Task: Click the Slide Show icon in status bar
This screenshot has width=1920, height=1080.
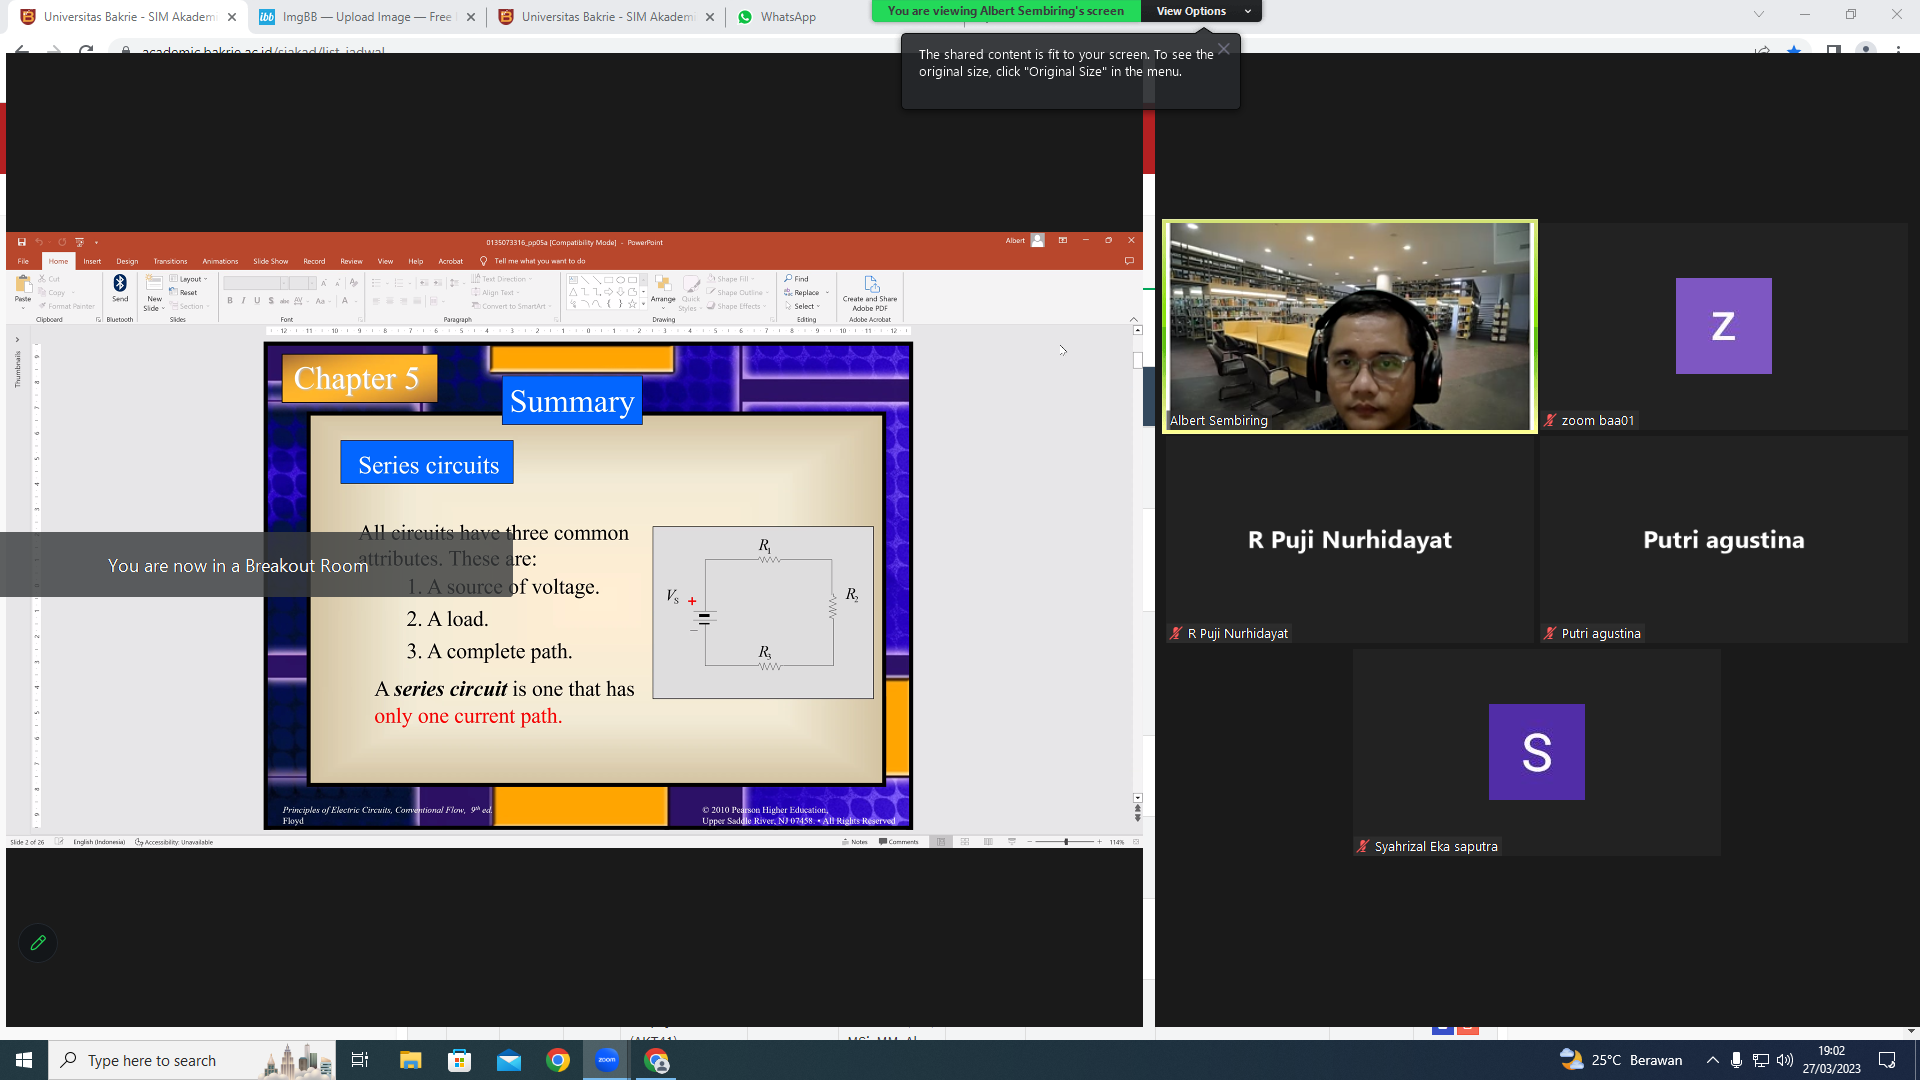Action: (1012, 842)
